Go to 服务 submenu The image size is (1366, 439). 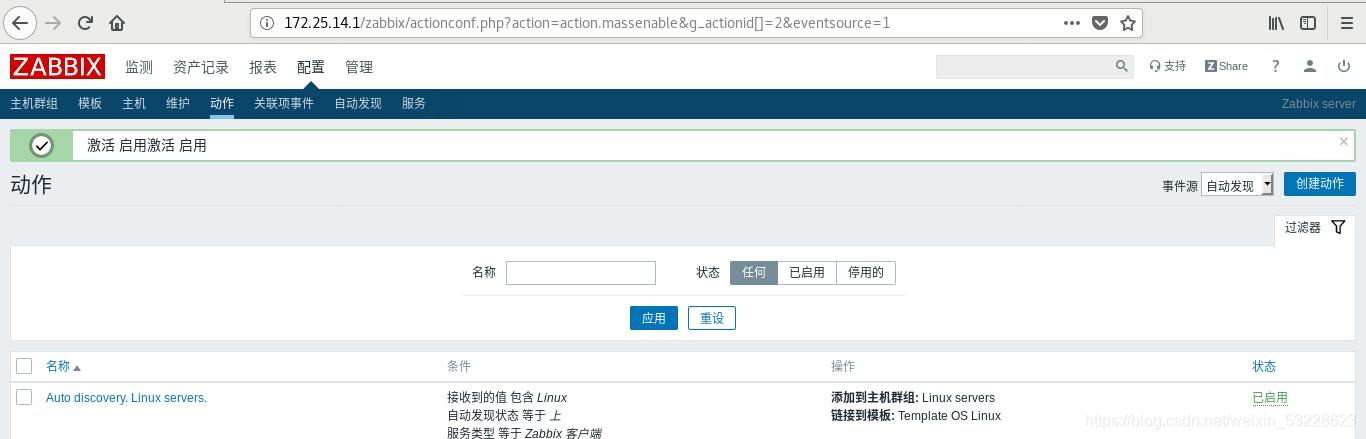click(414, 104)
